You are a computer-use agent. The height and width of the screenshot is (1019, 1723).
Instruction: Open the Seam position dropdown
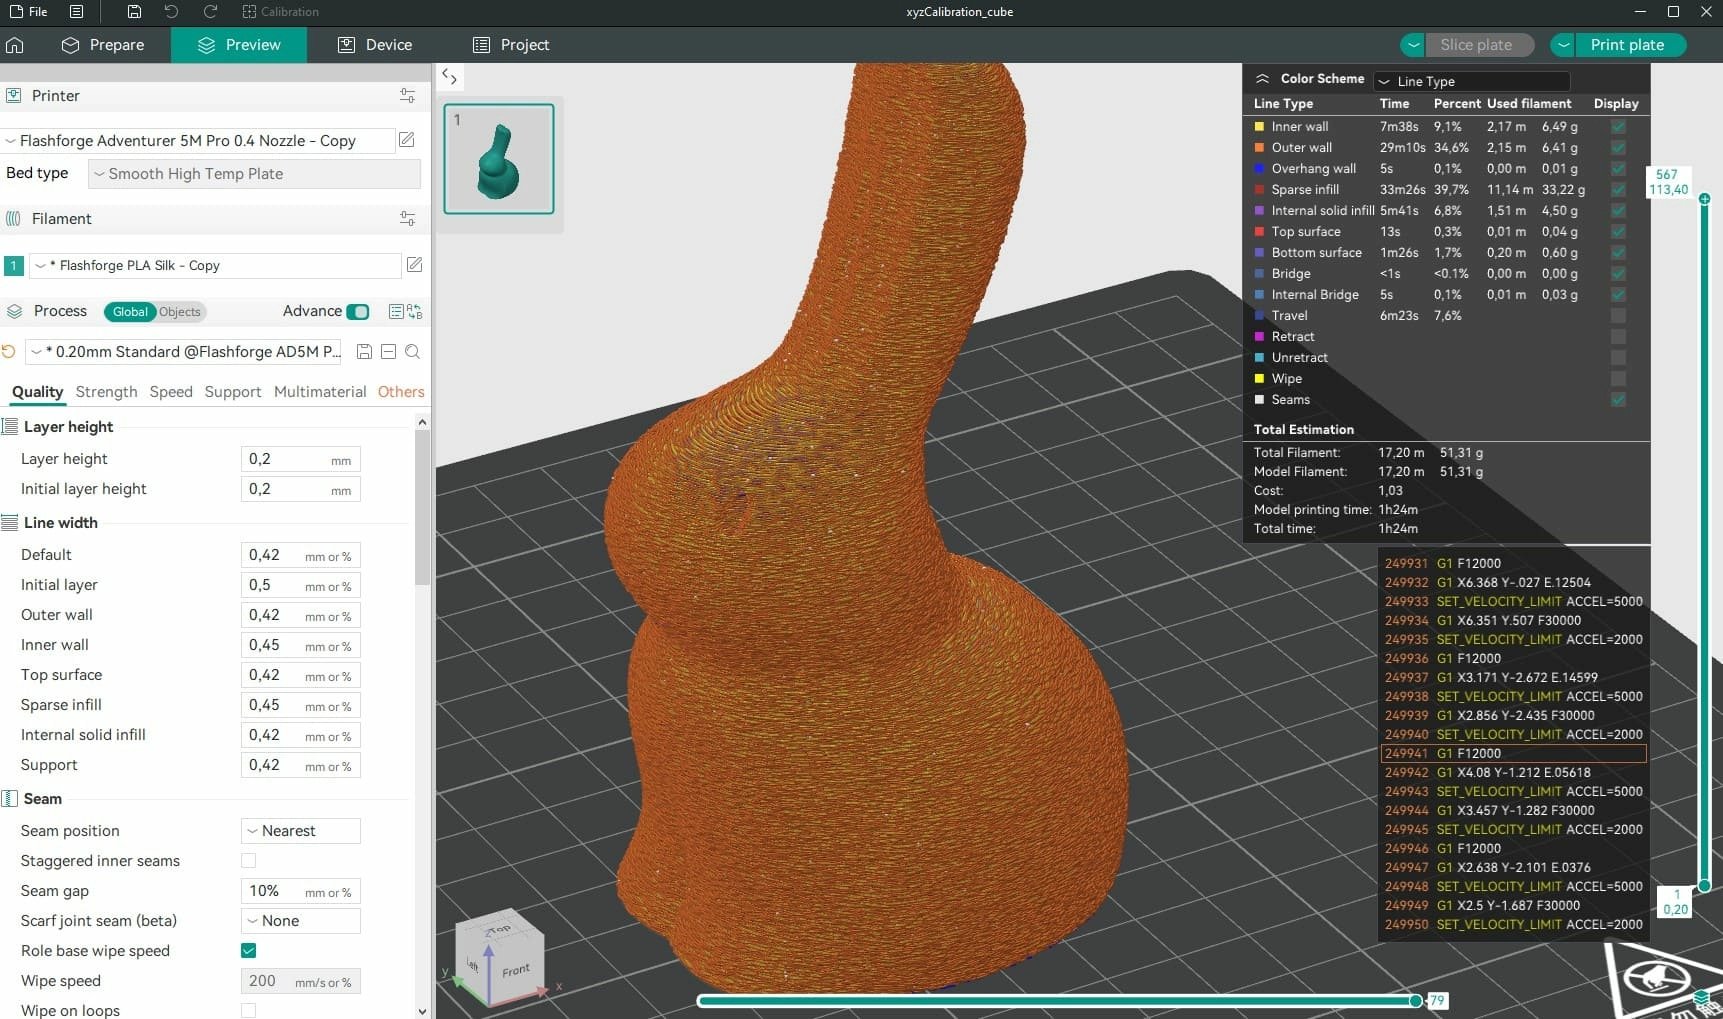coord(300,831)
